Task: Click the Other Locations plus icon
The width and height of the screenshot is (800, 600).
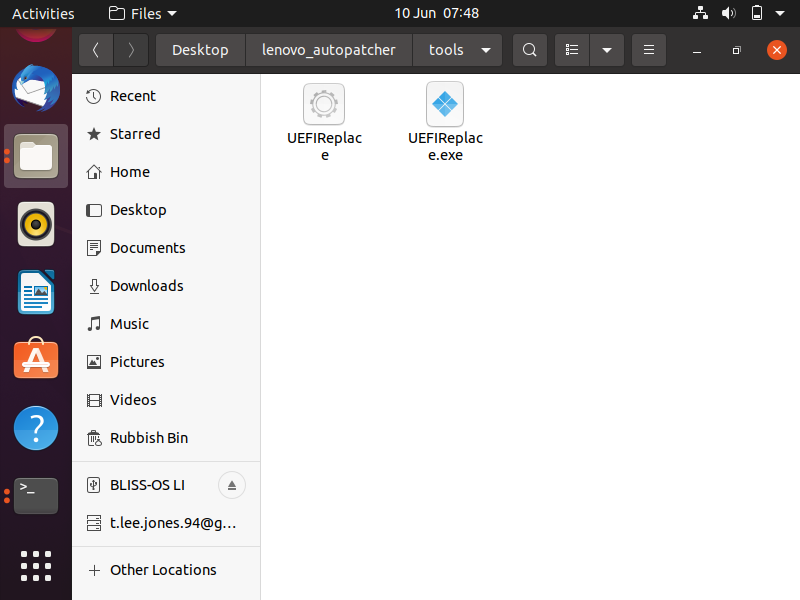Action: (94, 570)
